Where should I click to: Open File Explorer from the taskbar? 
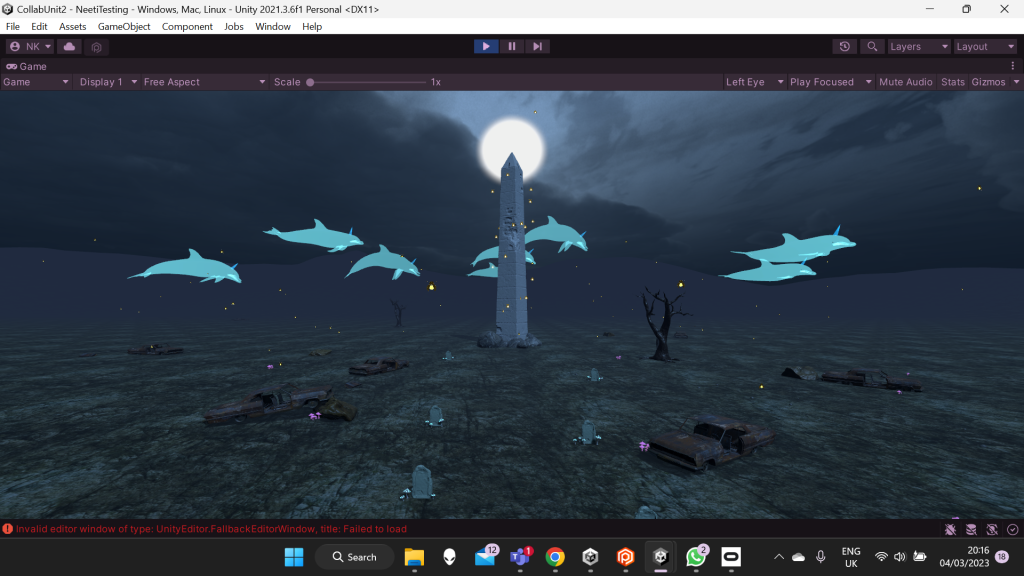pos(414,557)
